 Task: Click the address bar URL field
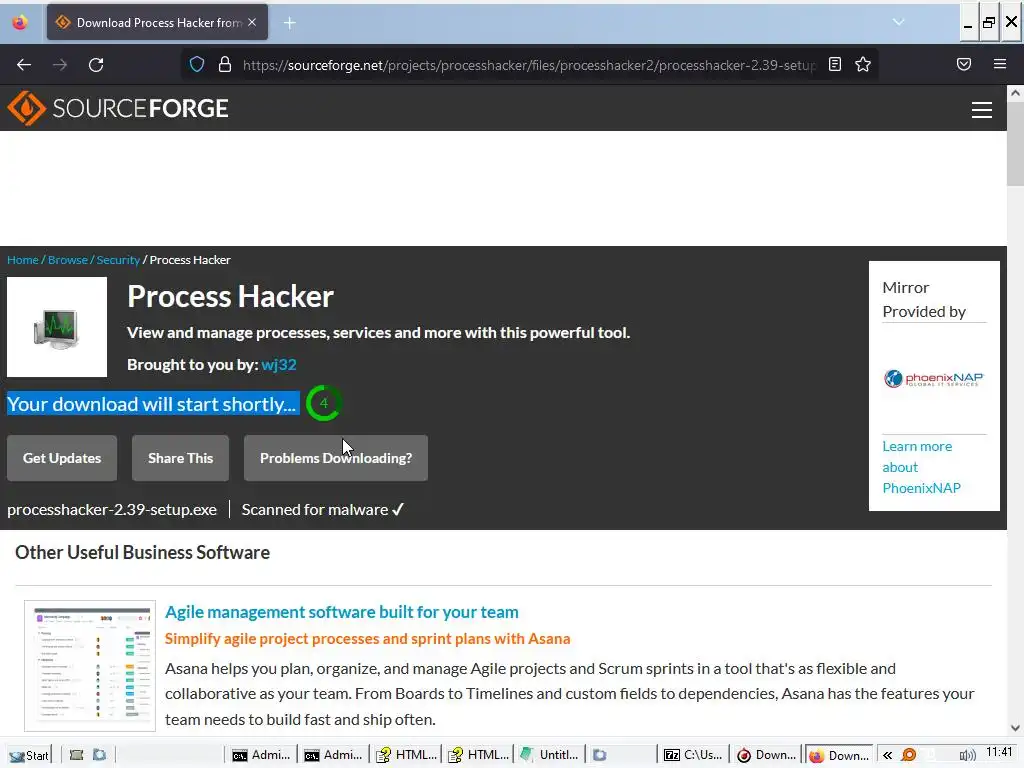pyautogui.click(x=529, y=65)
